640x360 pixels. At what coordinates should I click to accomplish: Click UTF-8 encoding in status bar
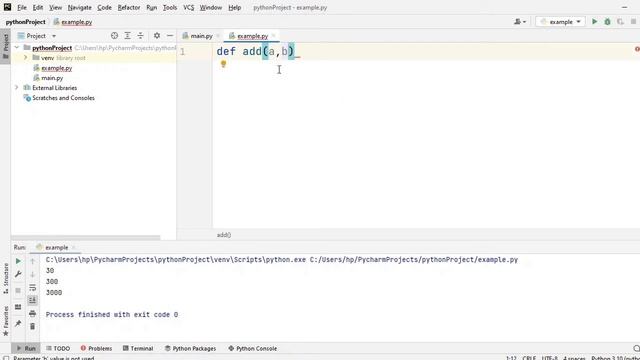pos(549,358)
